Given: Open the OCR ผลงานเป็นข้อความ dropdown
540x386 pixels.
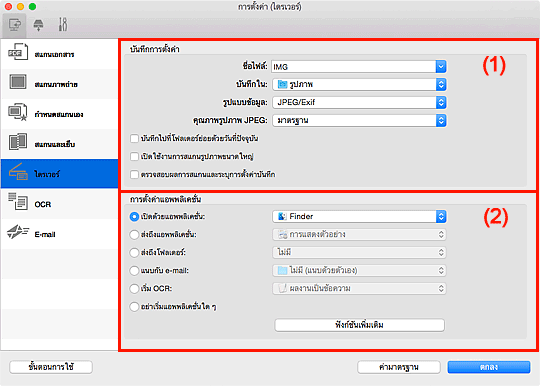Looking at the screenshot, I should click(x=359, y=288).
